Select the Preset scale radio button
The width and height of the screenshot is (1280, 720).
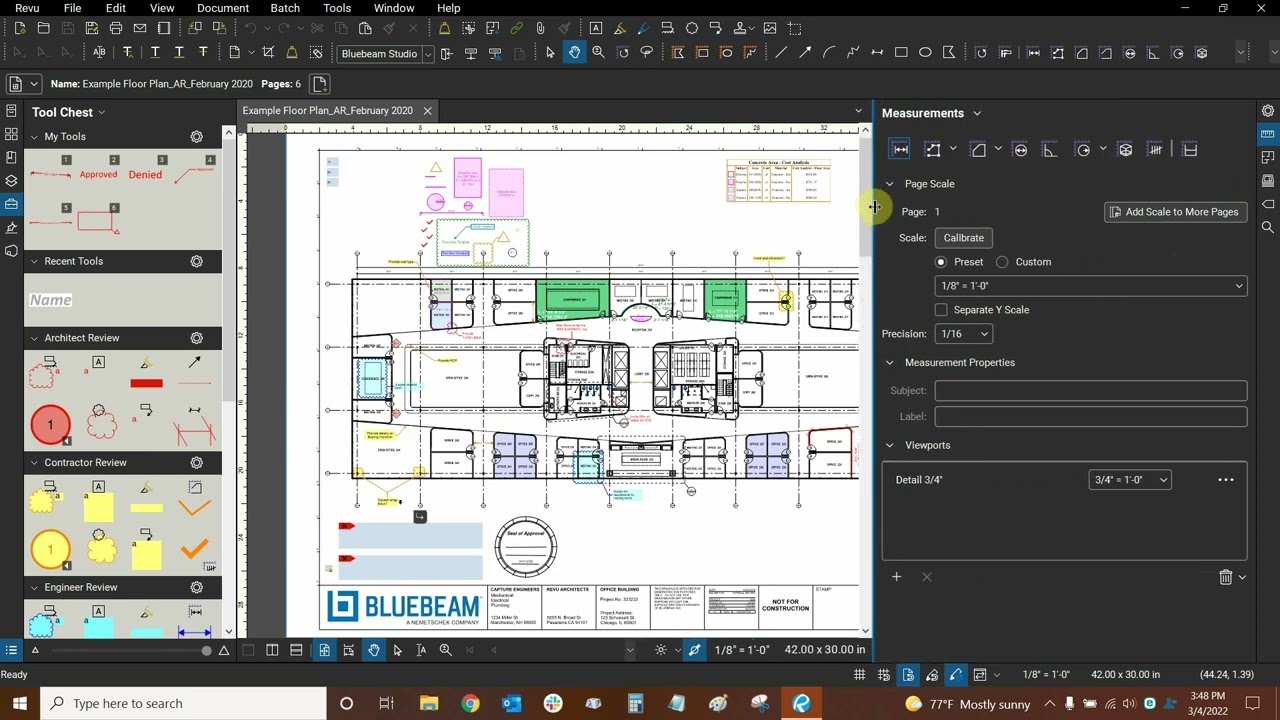pyautogui.click(x=940, y=261)
